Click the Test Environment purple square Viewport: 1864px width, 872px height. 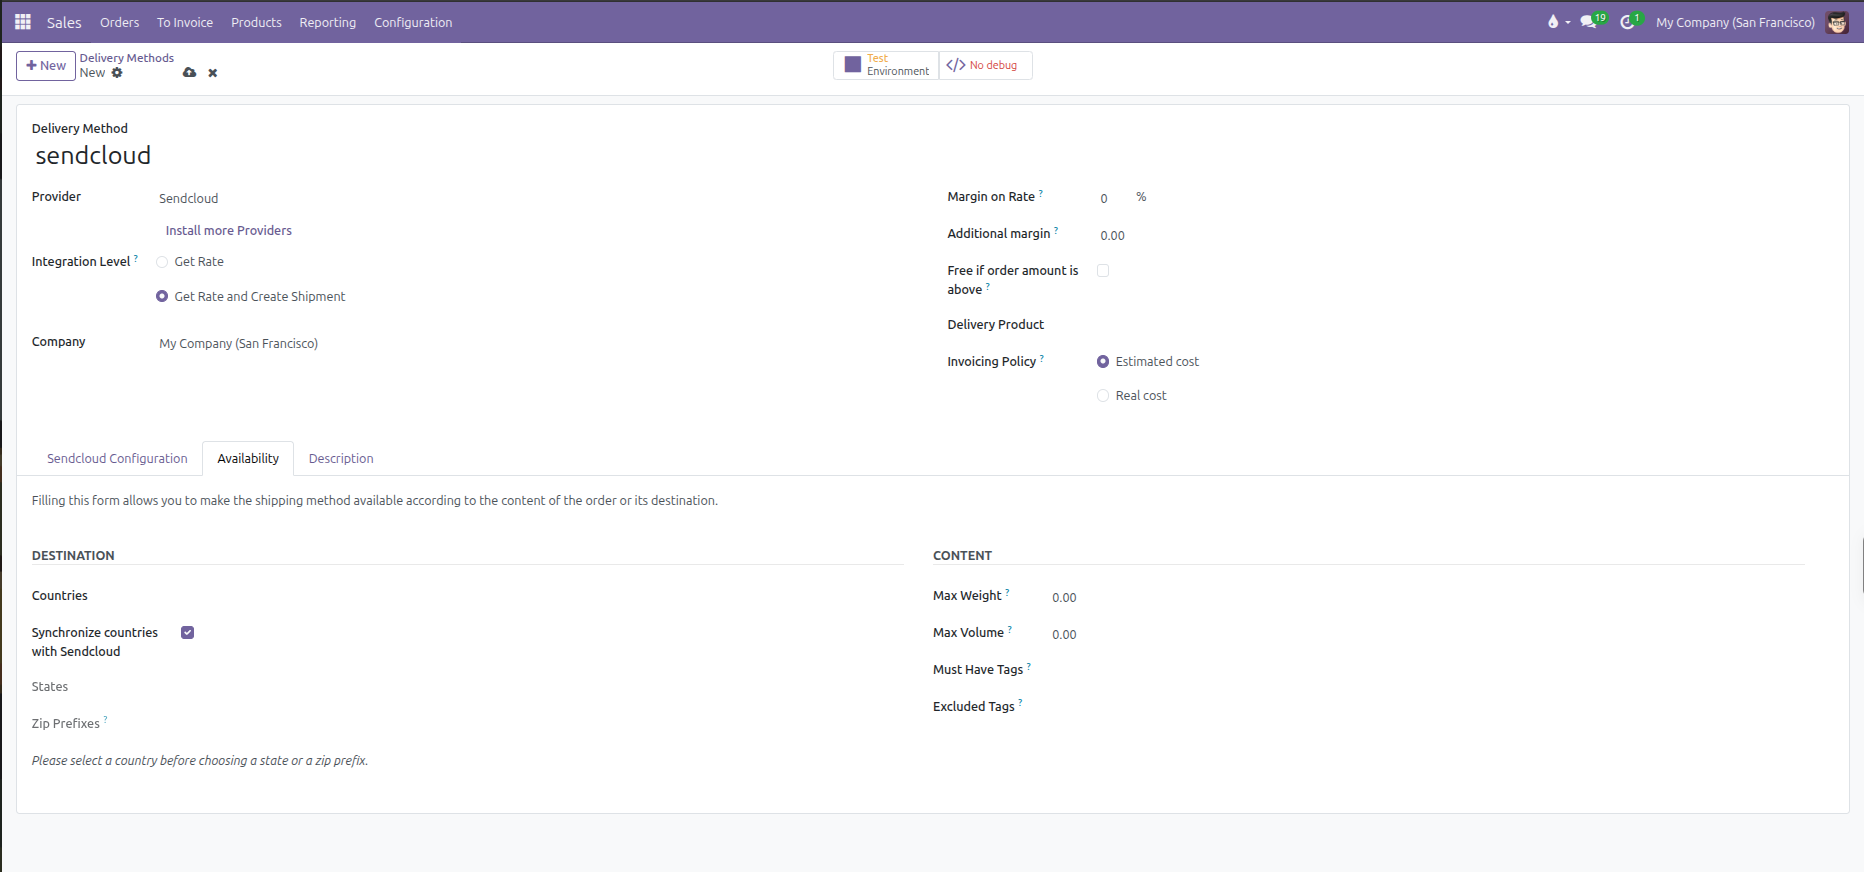[x=853, y=65]
